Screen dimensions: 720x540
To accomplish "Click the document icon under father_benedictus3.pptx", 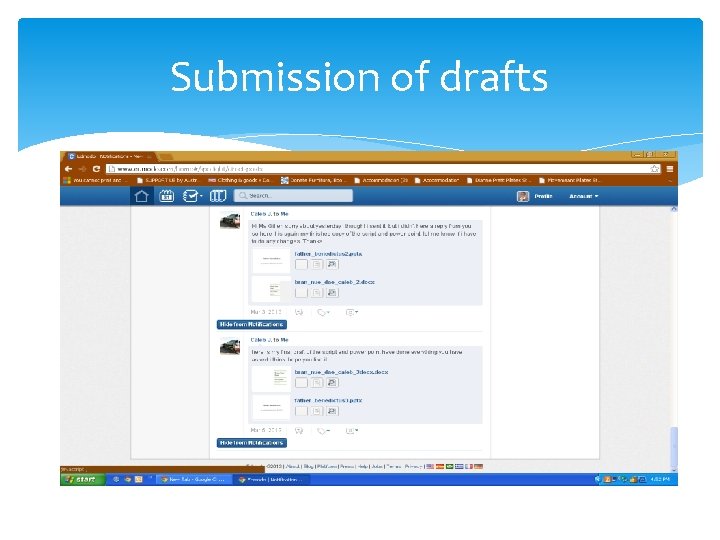I will [317, 411].
